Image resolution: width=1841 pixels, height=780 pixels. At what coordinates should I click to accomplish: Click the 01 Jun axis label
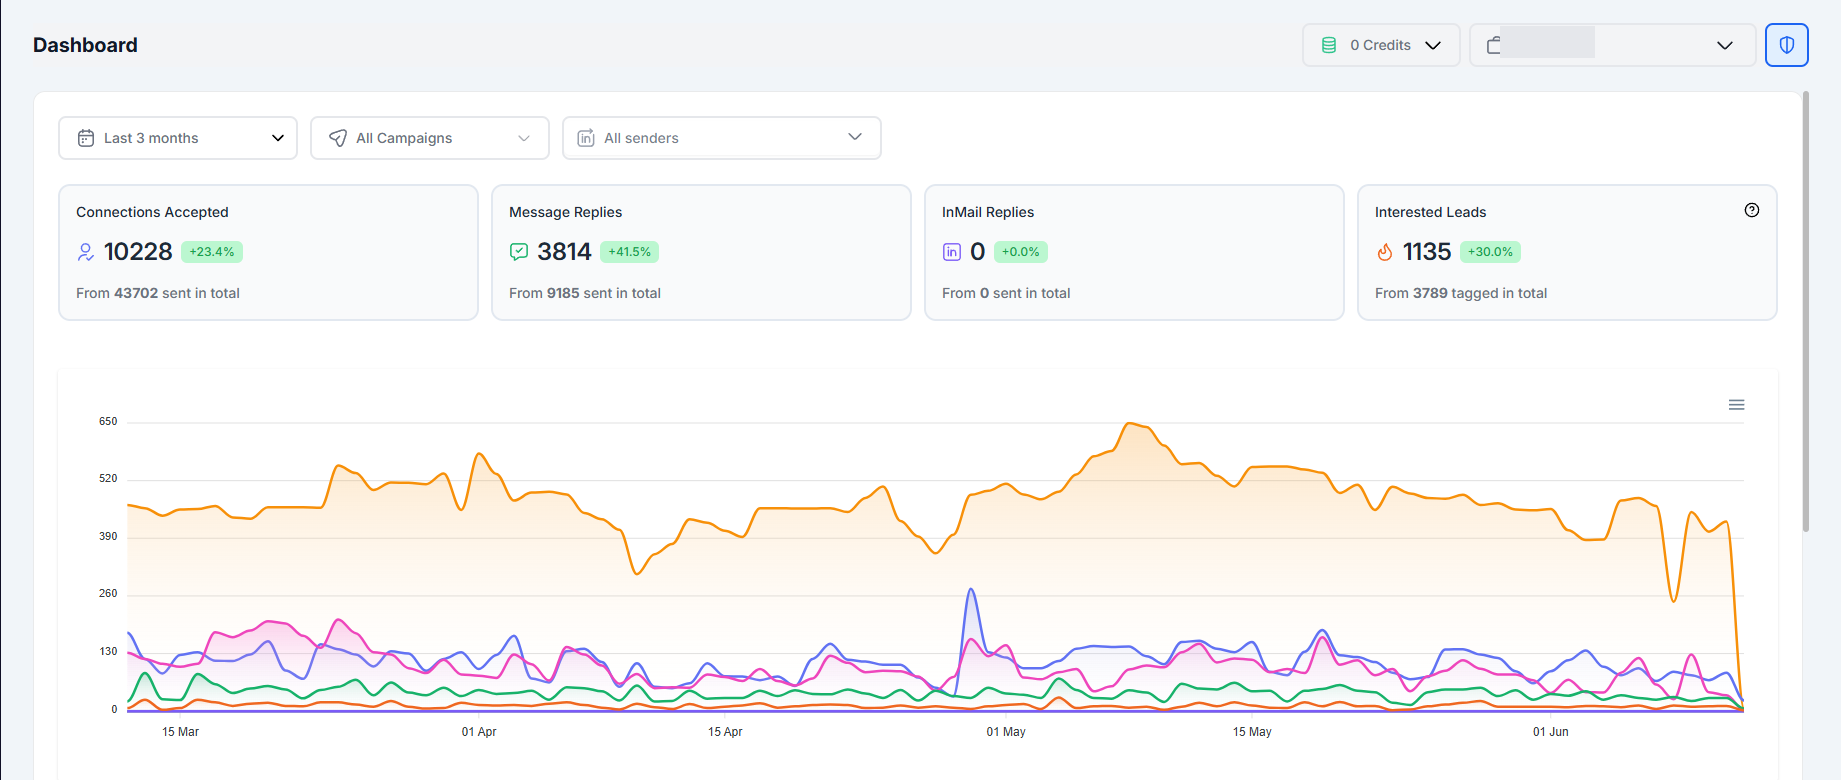[1551, 732]
